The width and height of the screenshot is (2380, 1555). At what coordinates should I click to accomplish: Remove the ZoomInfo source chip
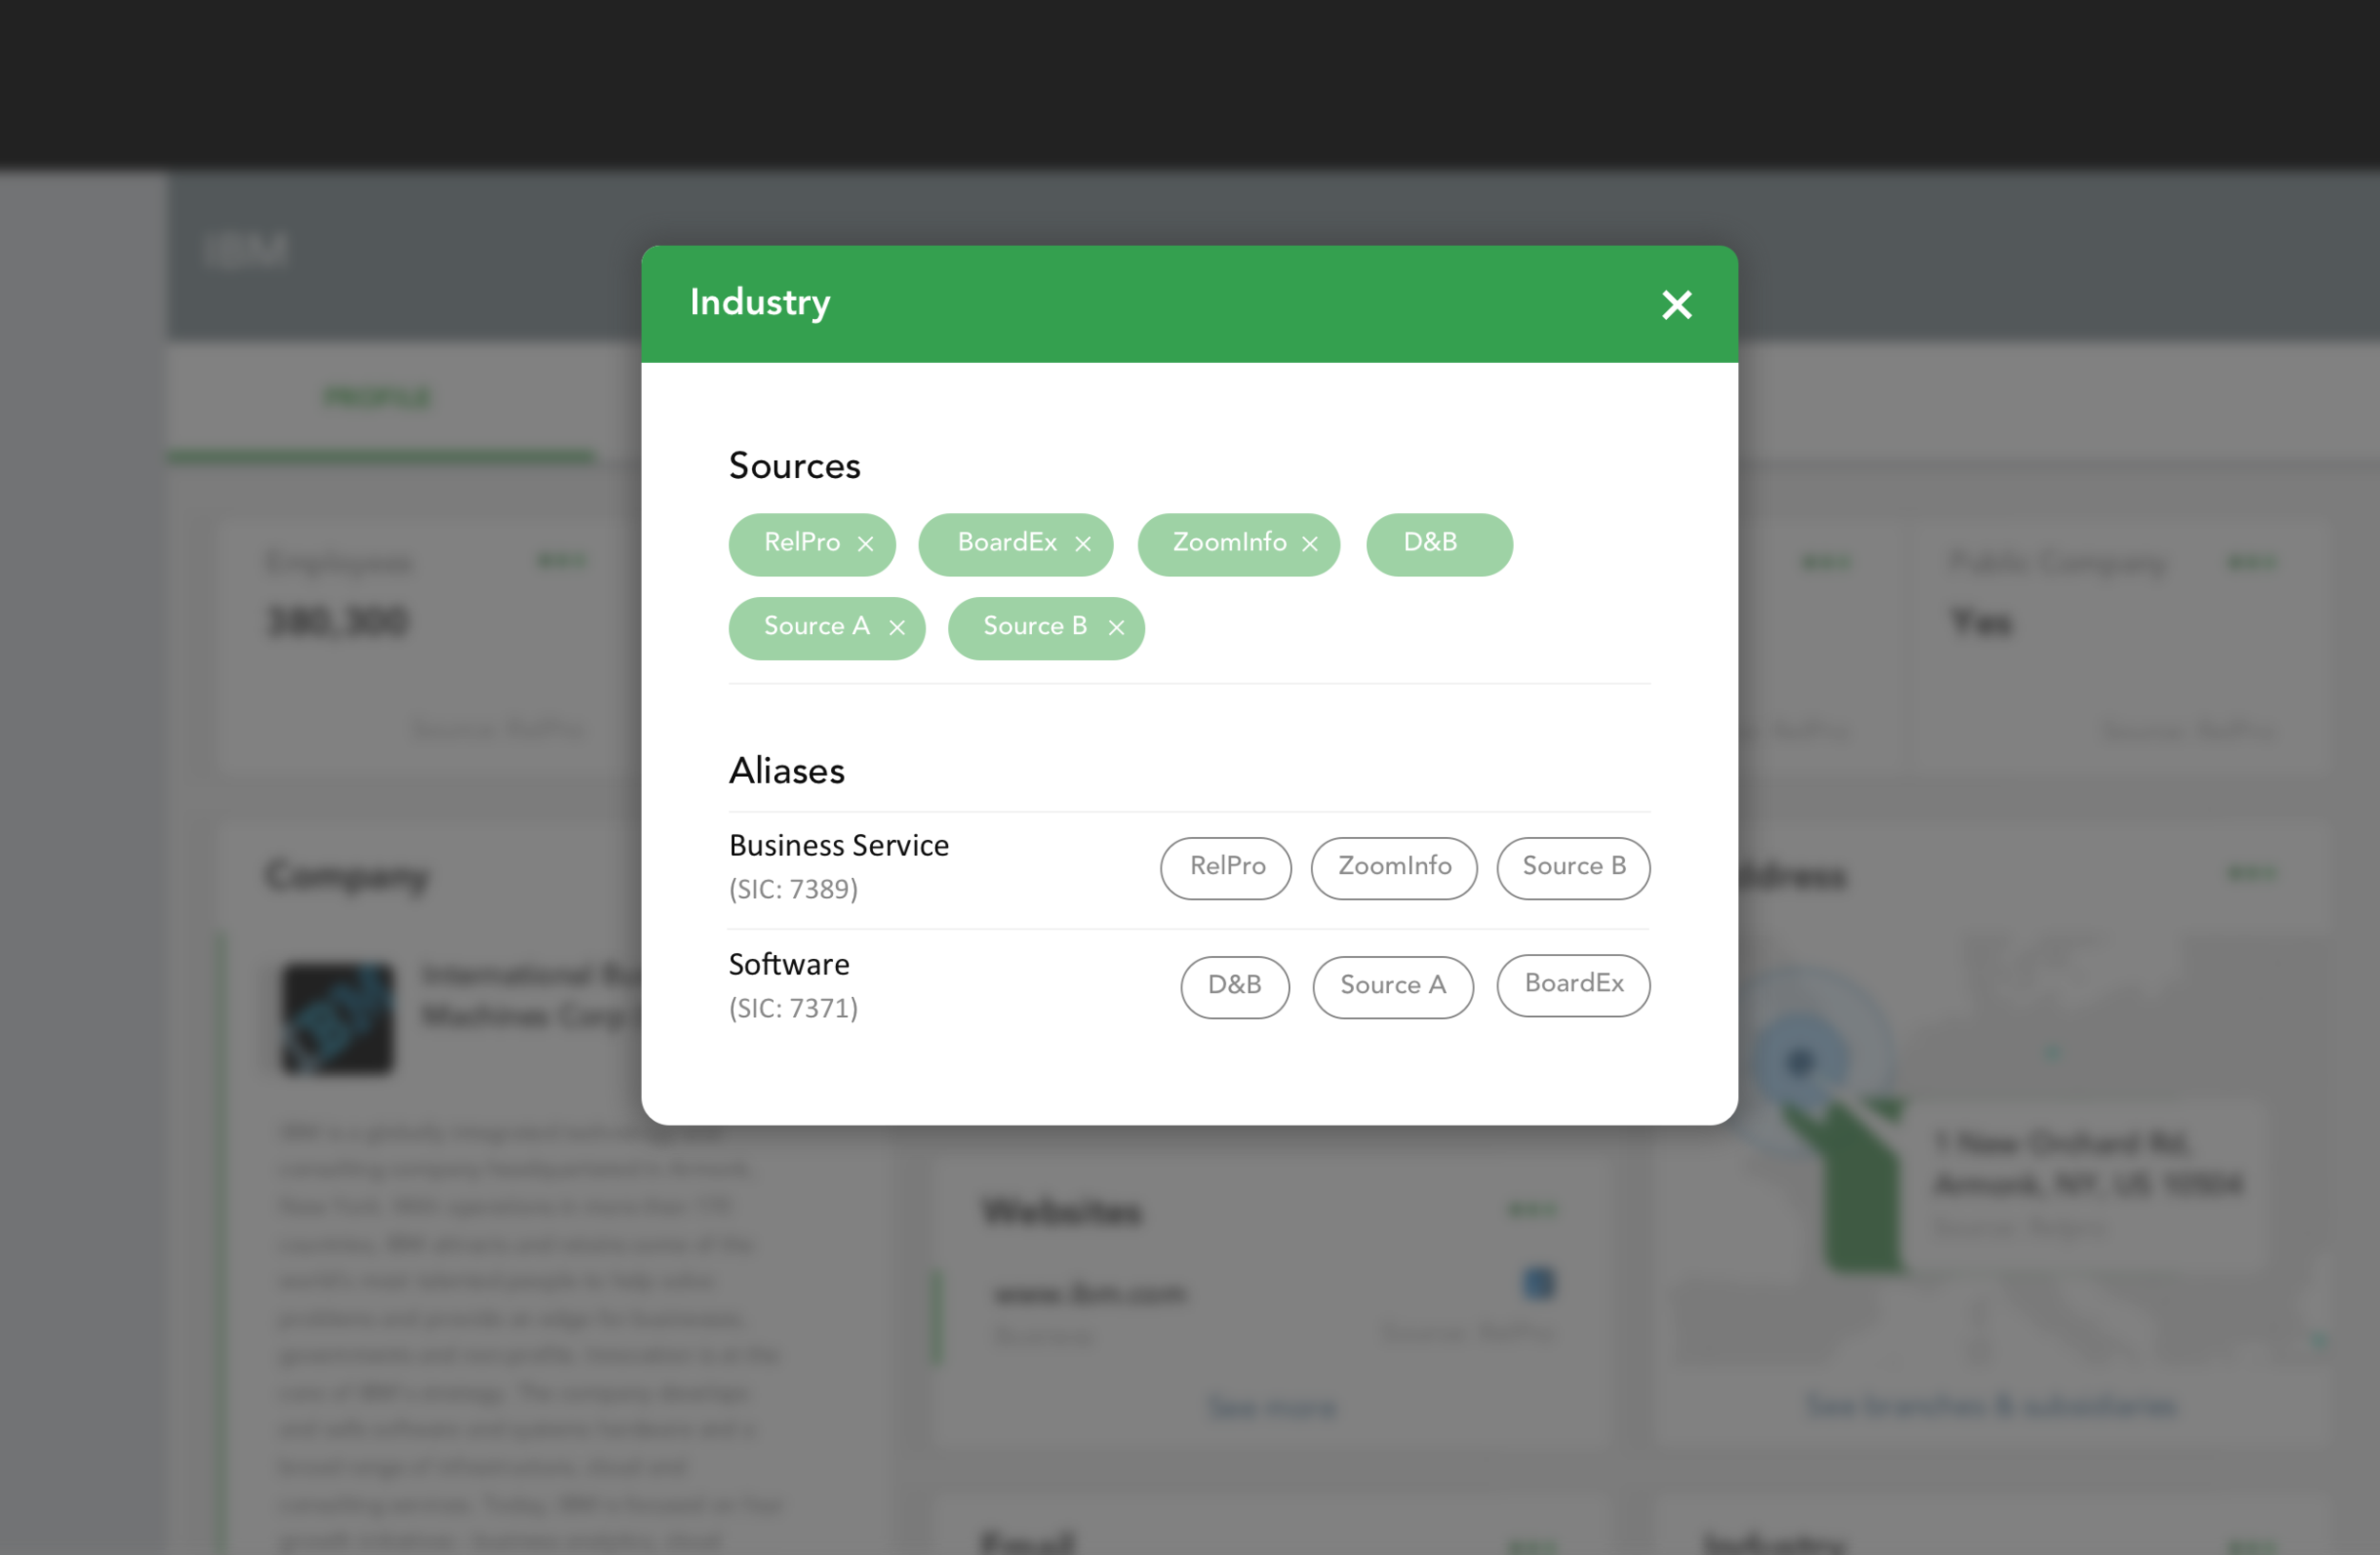1310,544
